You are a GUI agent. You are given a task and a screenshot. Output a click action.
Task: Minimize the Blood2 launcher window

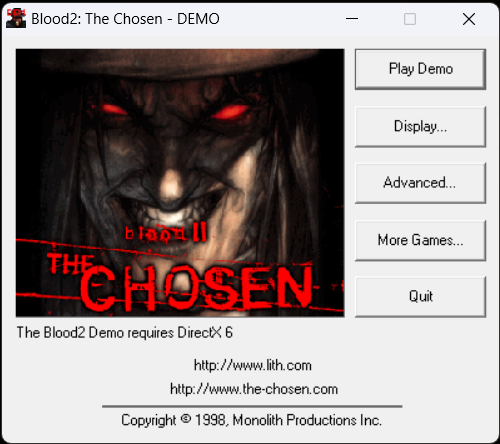pyautogui.click(x=352, y=19)
